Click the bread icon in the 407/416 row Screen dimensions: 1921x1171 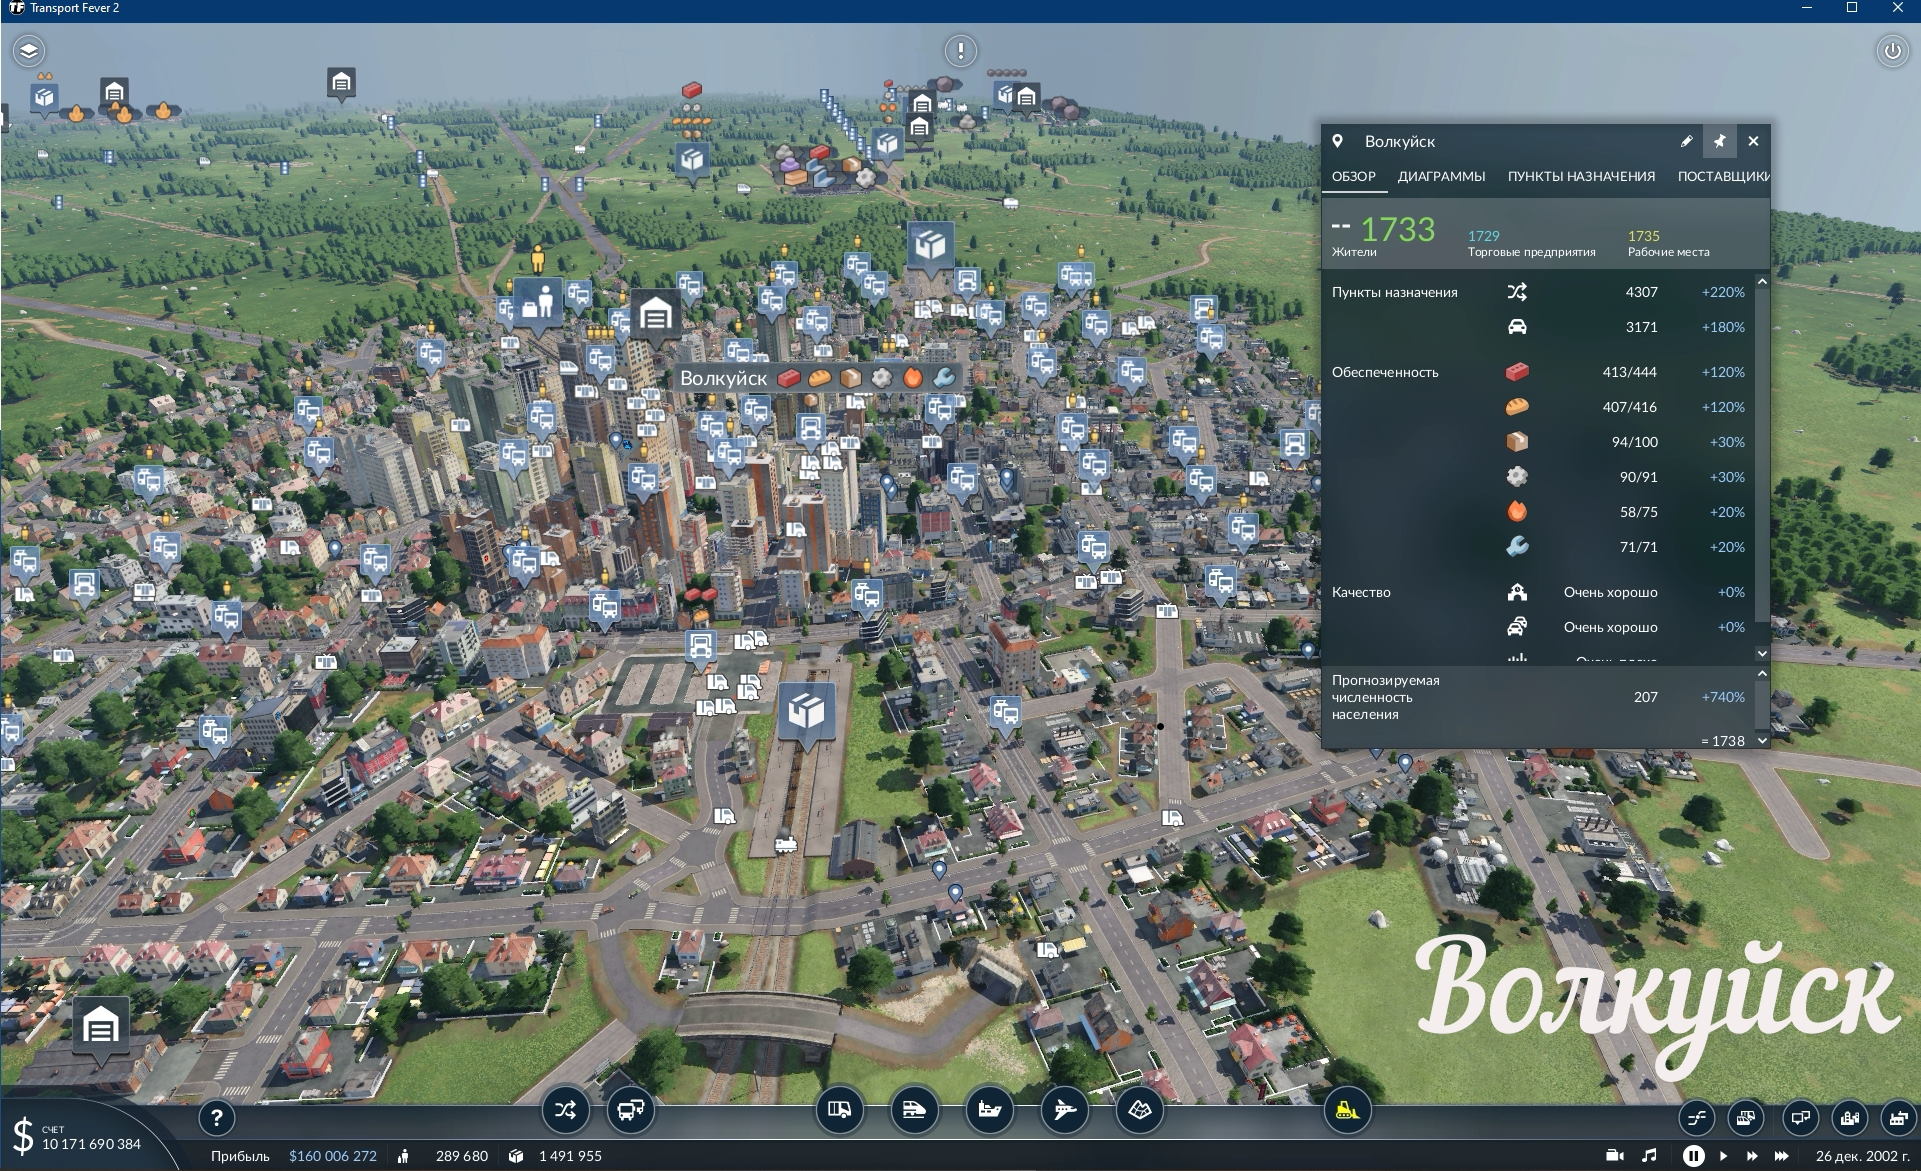coord(1517,407)
